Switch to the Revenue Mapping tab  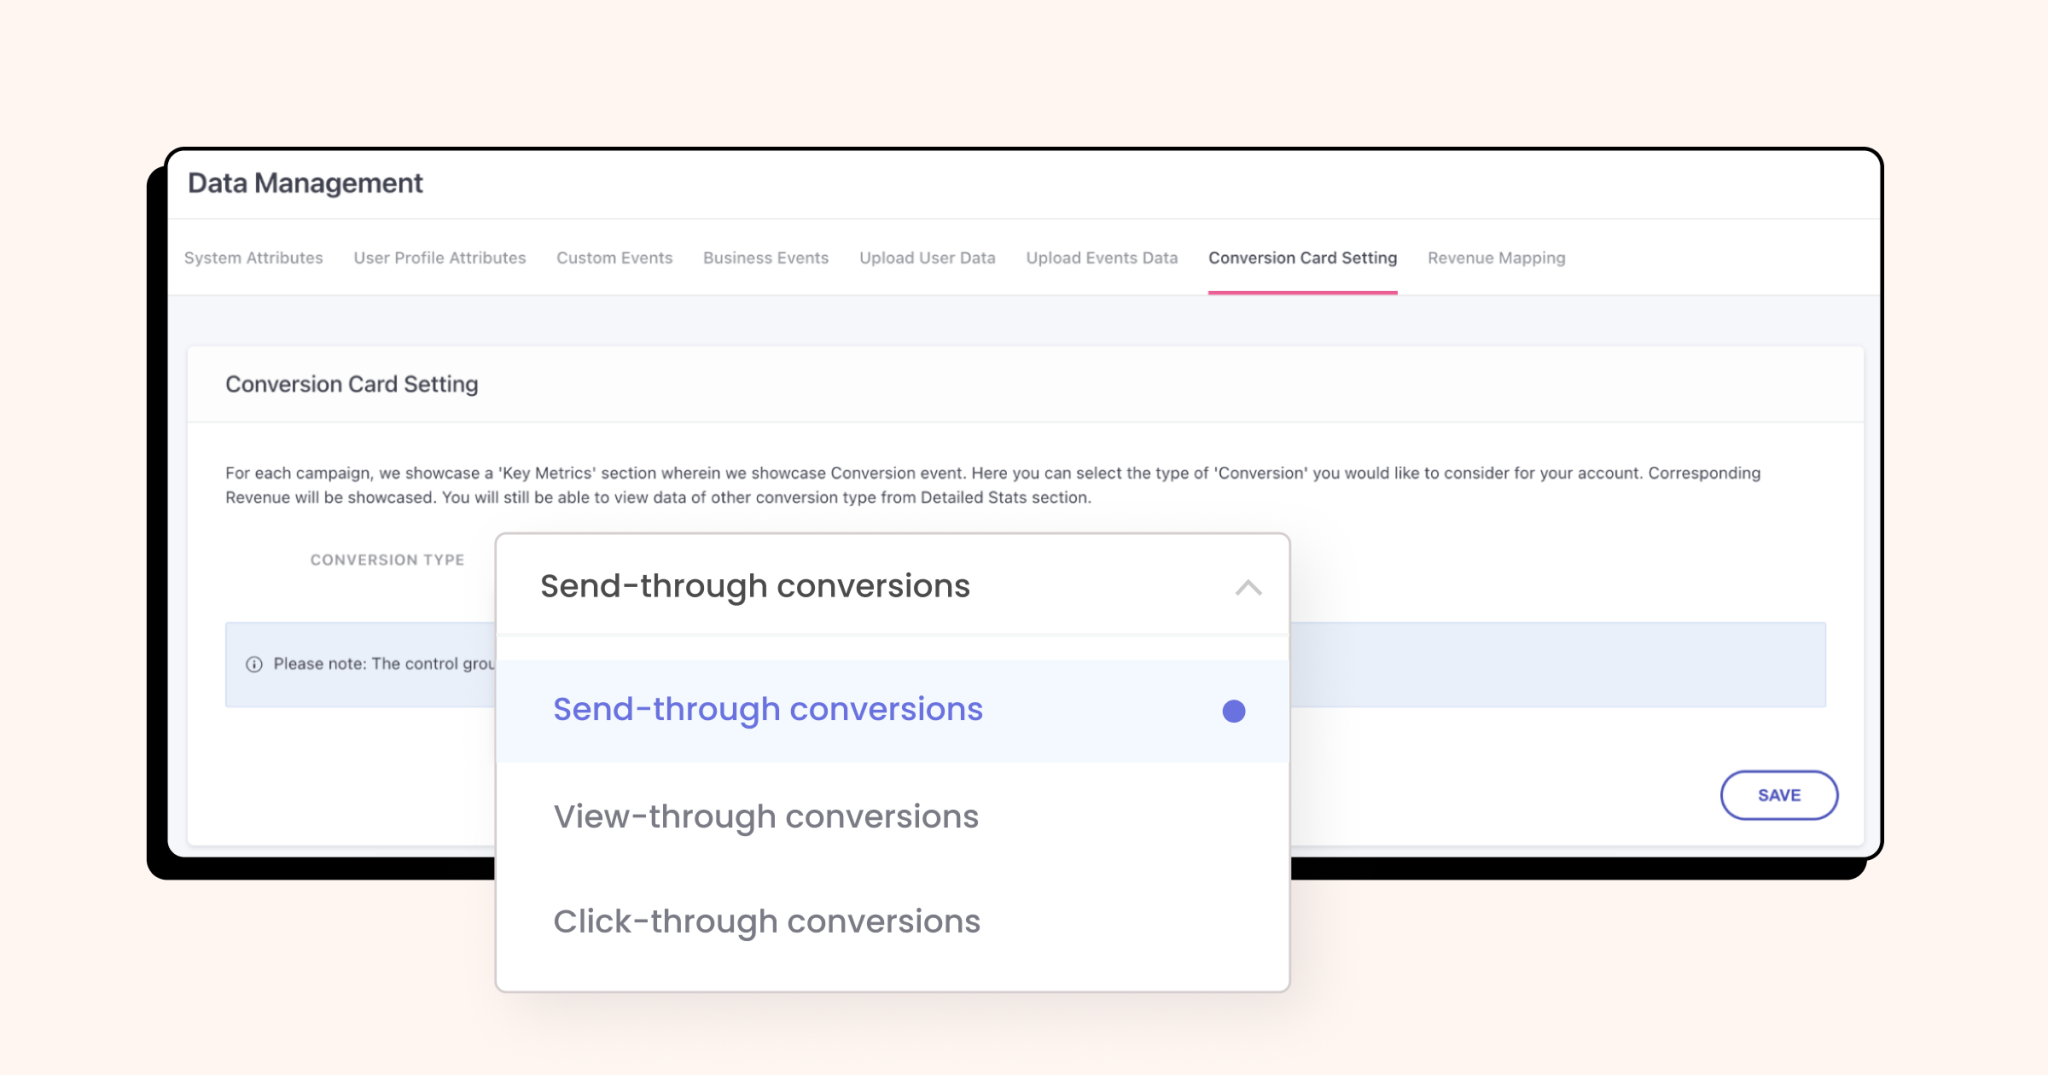[x=1496, y=258]
